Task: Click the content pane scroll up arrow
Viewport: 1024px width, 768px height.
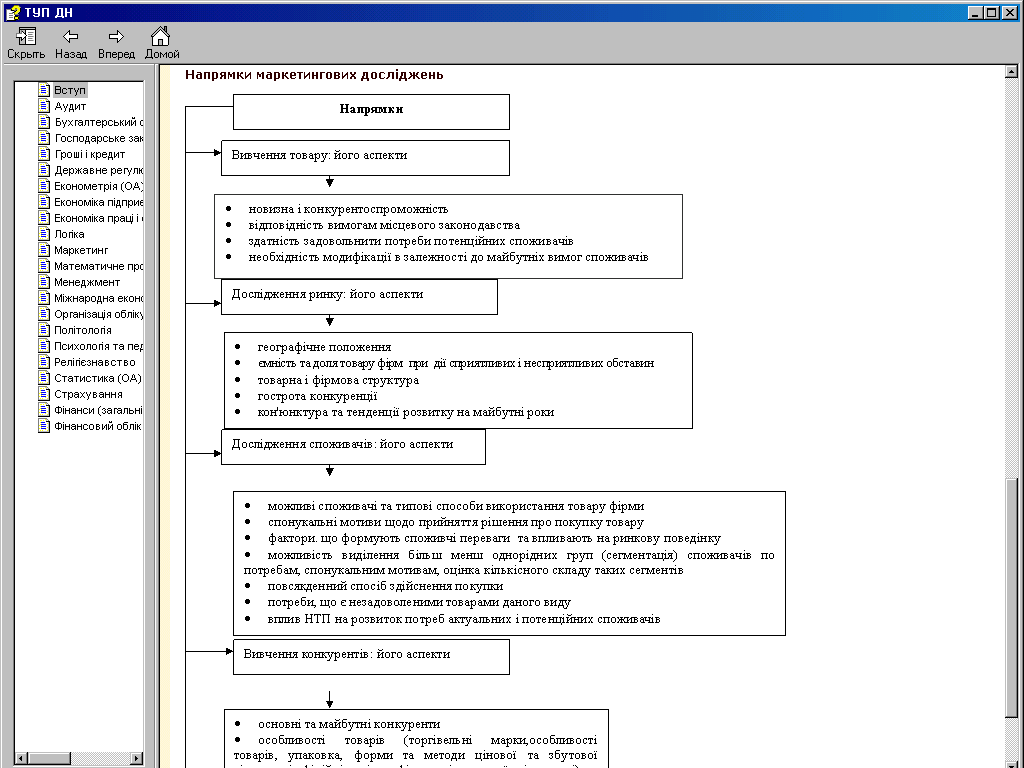Action: 1012,72
